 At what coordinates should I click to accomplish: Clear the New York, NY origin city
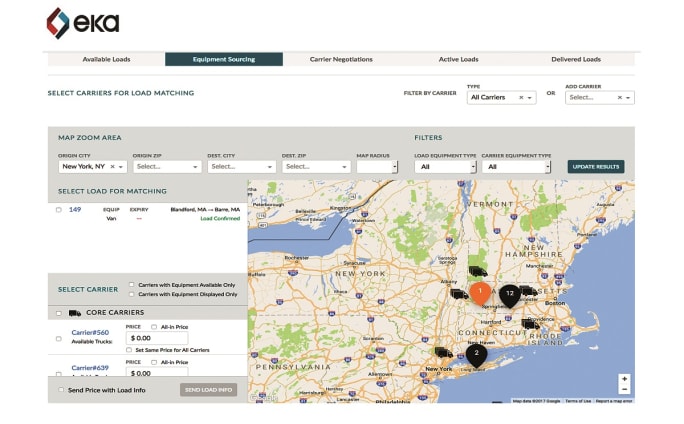[x=112, y=167]
